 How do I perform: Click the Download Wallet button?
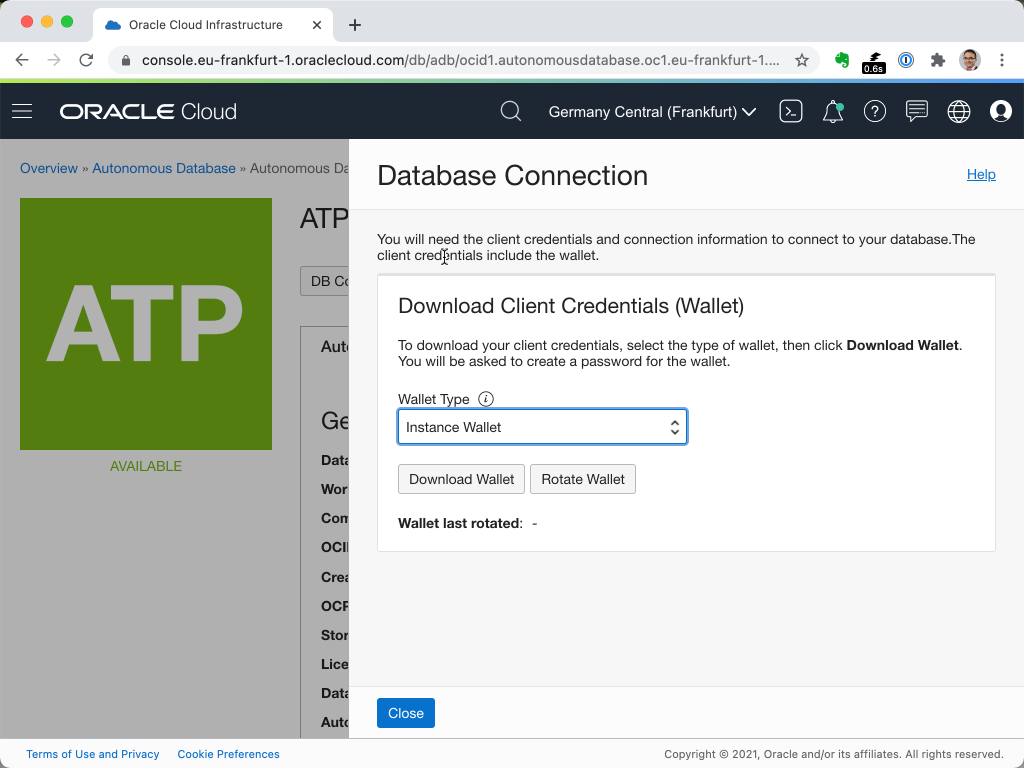[x=461, y=479]
